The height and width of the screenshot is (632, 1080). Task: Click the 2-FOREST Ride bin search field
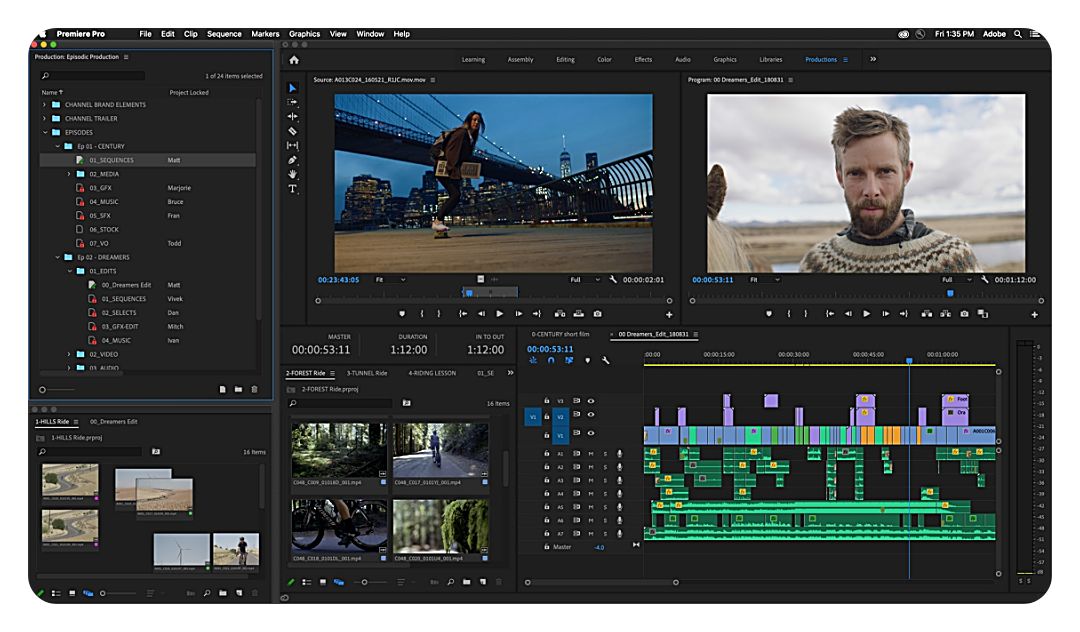(x=340, y=403)
